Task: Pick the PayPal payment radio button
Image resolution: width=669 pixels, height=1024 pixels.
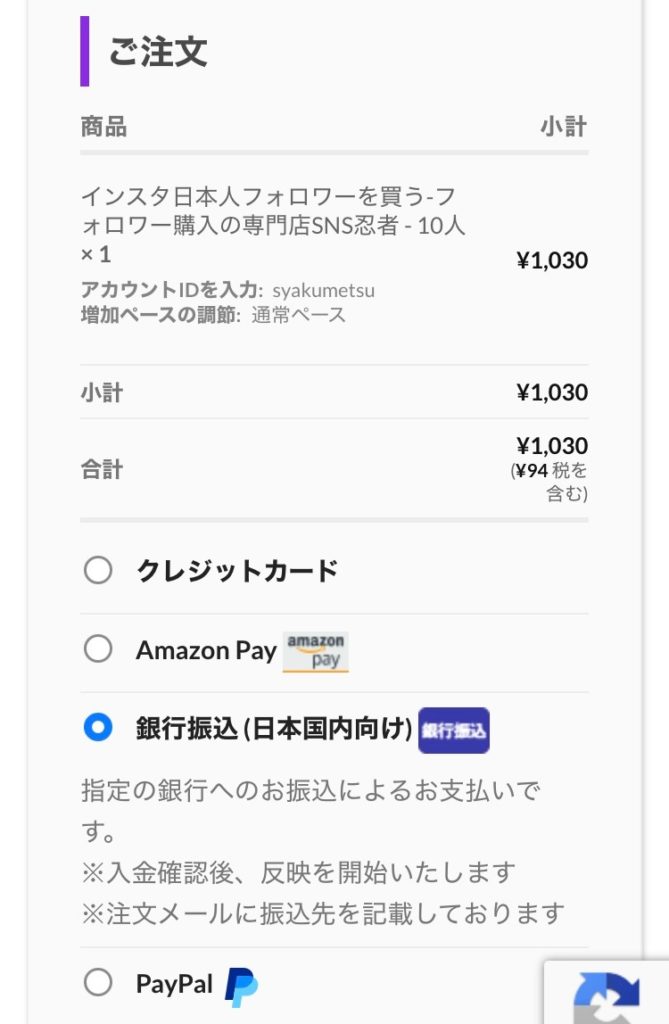Action: click(x=98, y=983)
